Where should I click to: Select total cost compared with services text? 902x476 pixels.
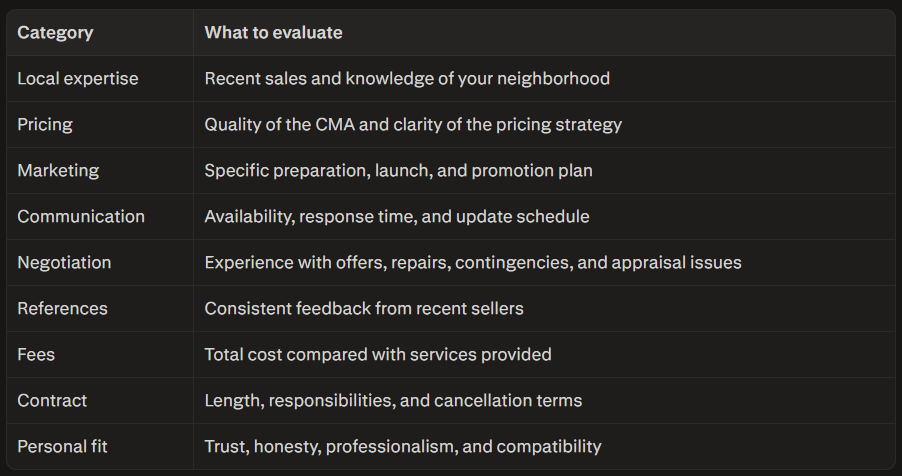tap(377, 355)
